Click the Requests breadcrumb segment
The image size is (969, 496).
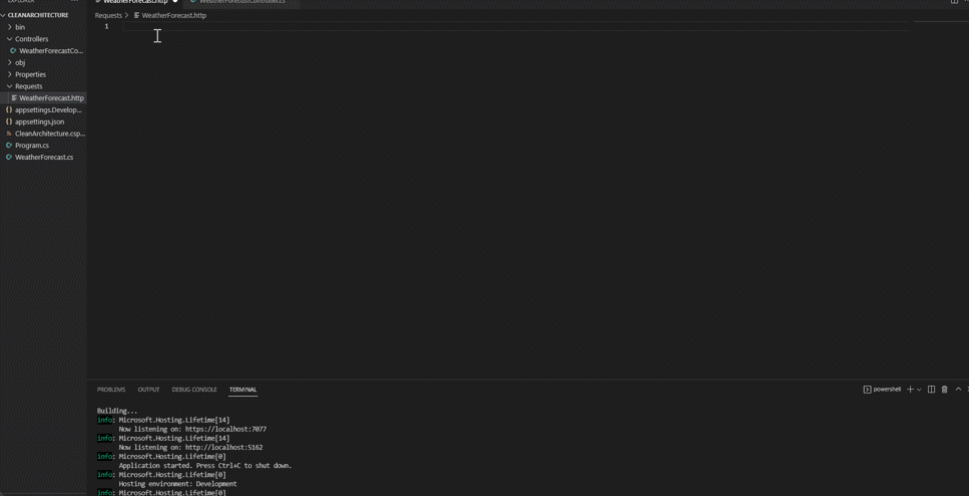pos(109,16)
